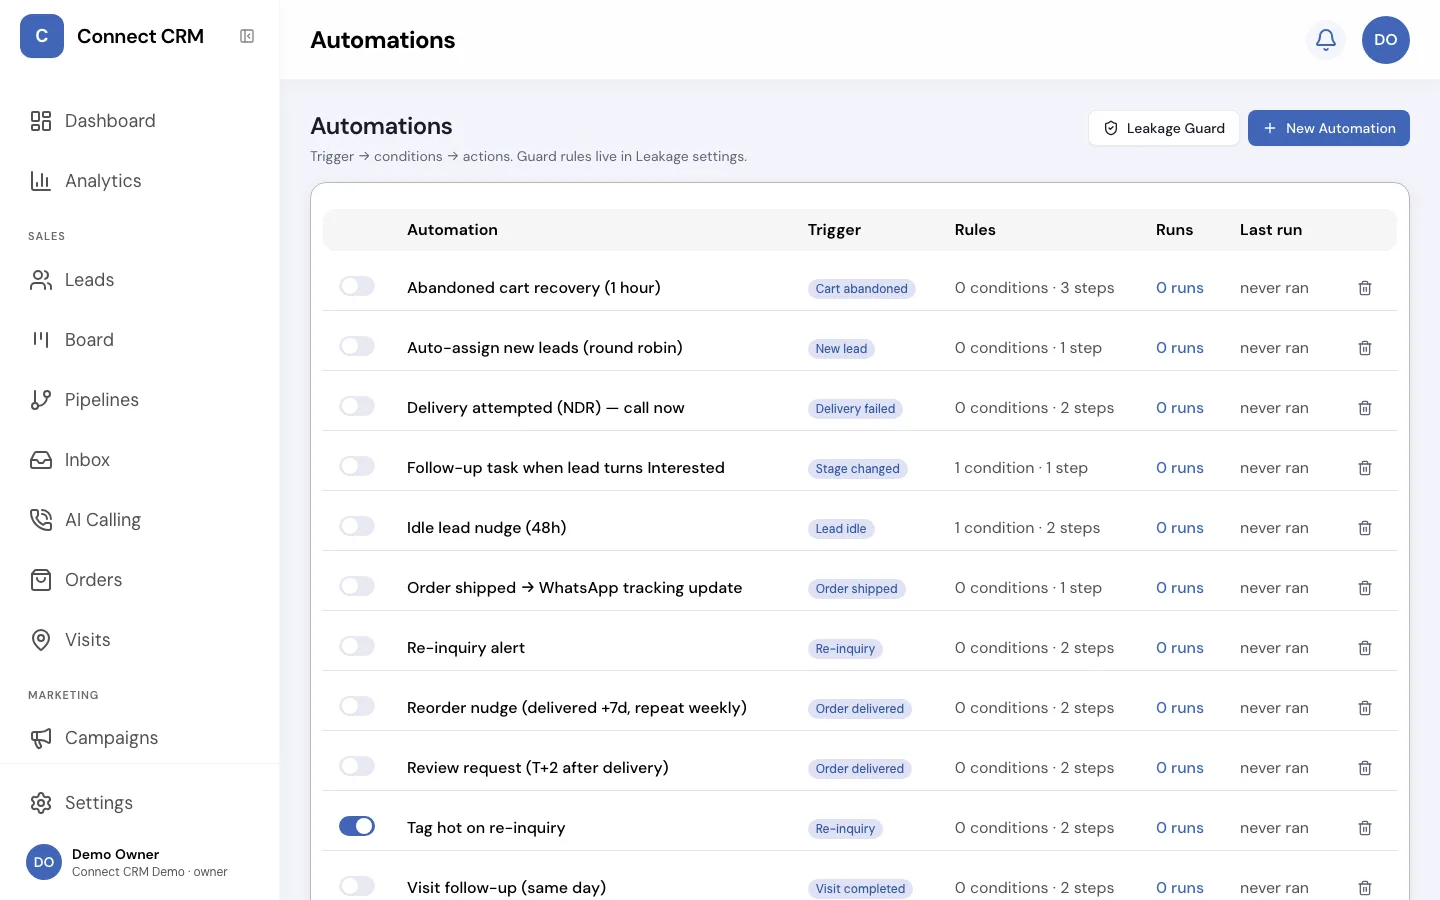The width and height of the screenshot is (1440, 900).
Task: View 0 runs for Re-inquiry alert
Action: [x=1180, y=648]
